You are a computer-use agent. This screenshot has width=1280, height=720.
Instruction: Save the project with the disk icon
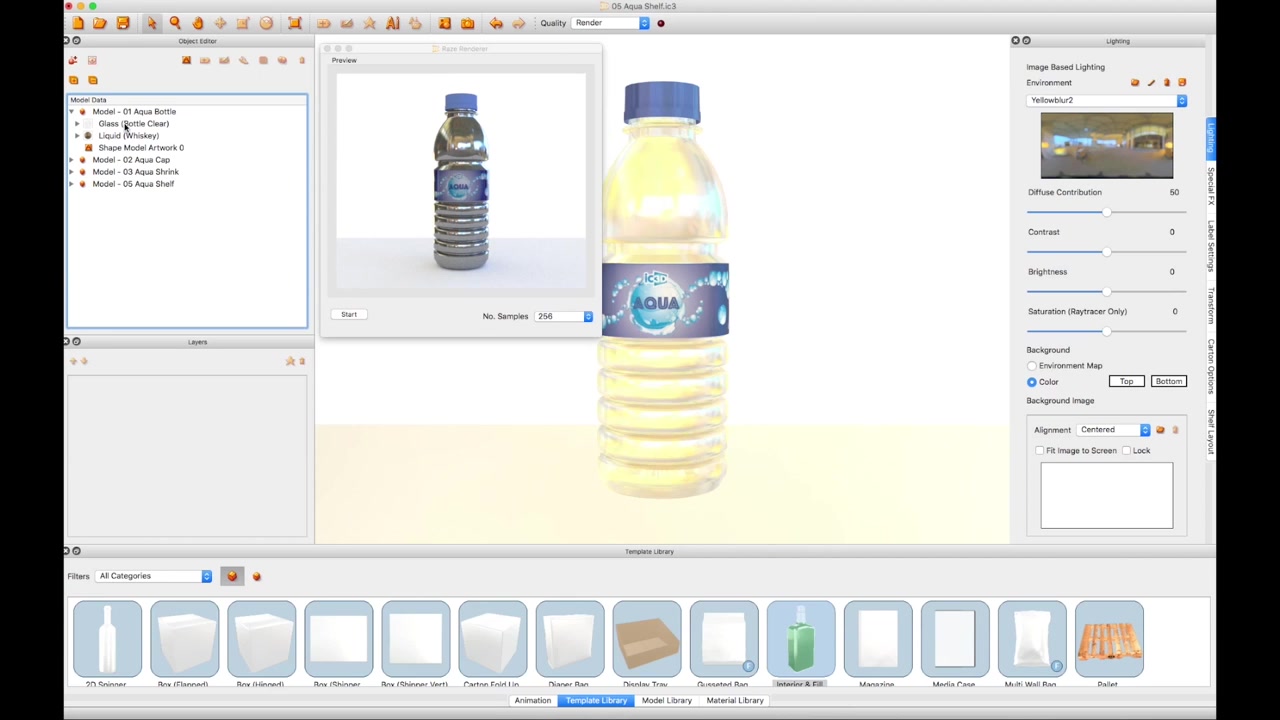[123, 23]
